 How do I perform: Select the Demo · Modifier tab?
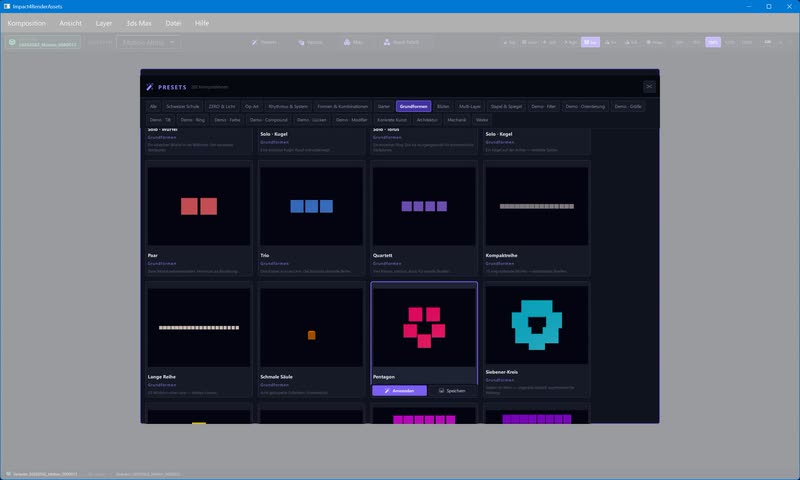coord(352,120)
